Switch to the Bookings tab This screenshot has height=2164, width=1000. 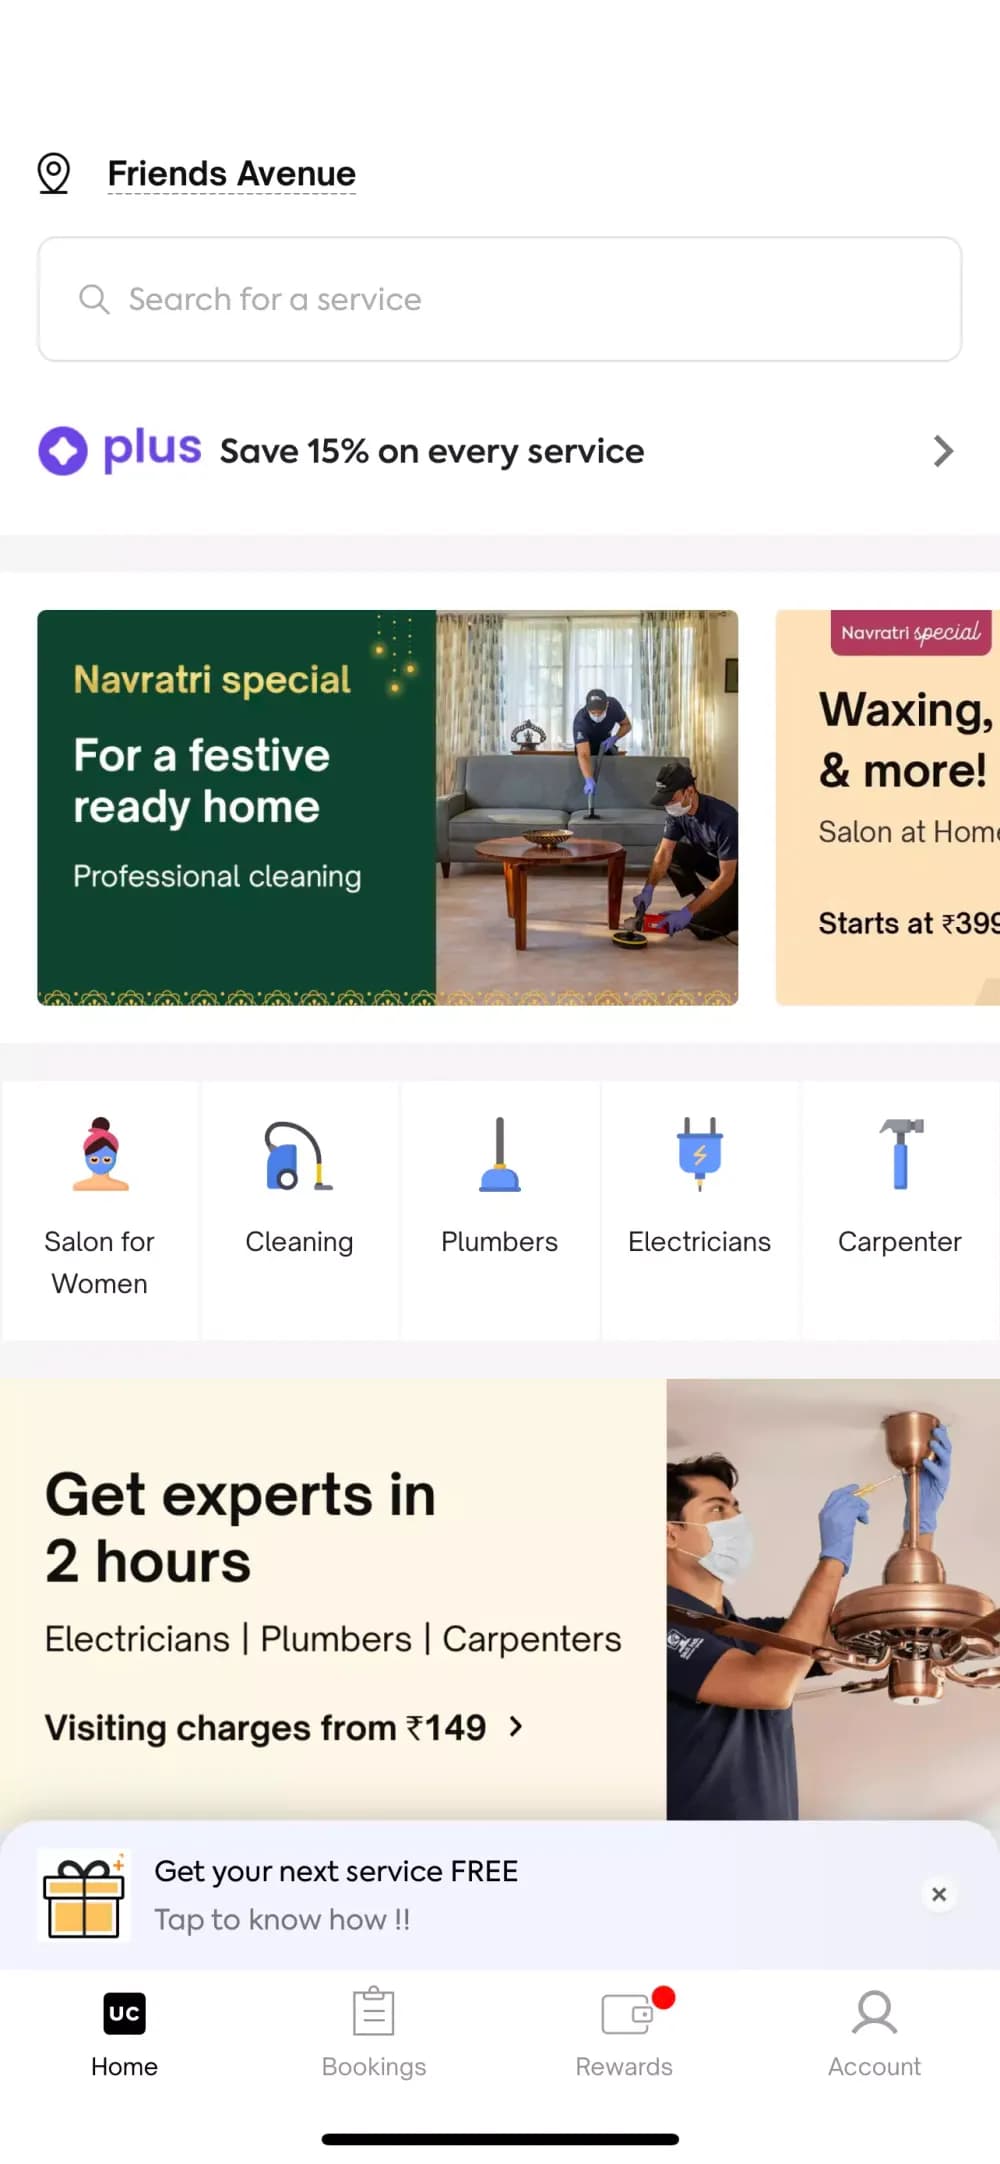click(374, 2032)
